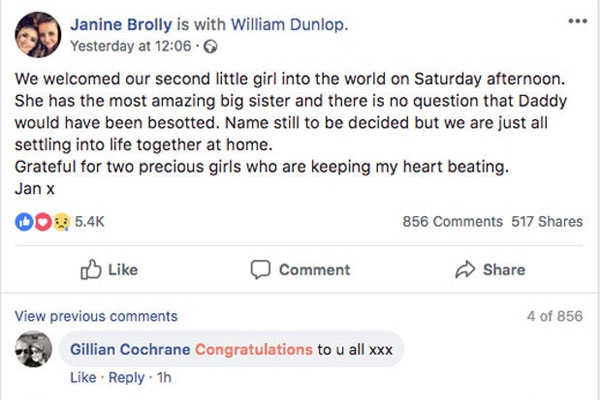Image resolution: width=600 pixels, height=400 pixels.
Task: Click the arrow Share icon
Action: coord(464,269)
